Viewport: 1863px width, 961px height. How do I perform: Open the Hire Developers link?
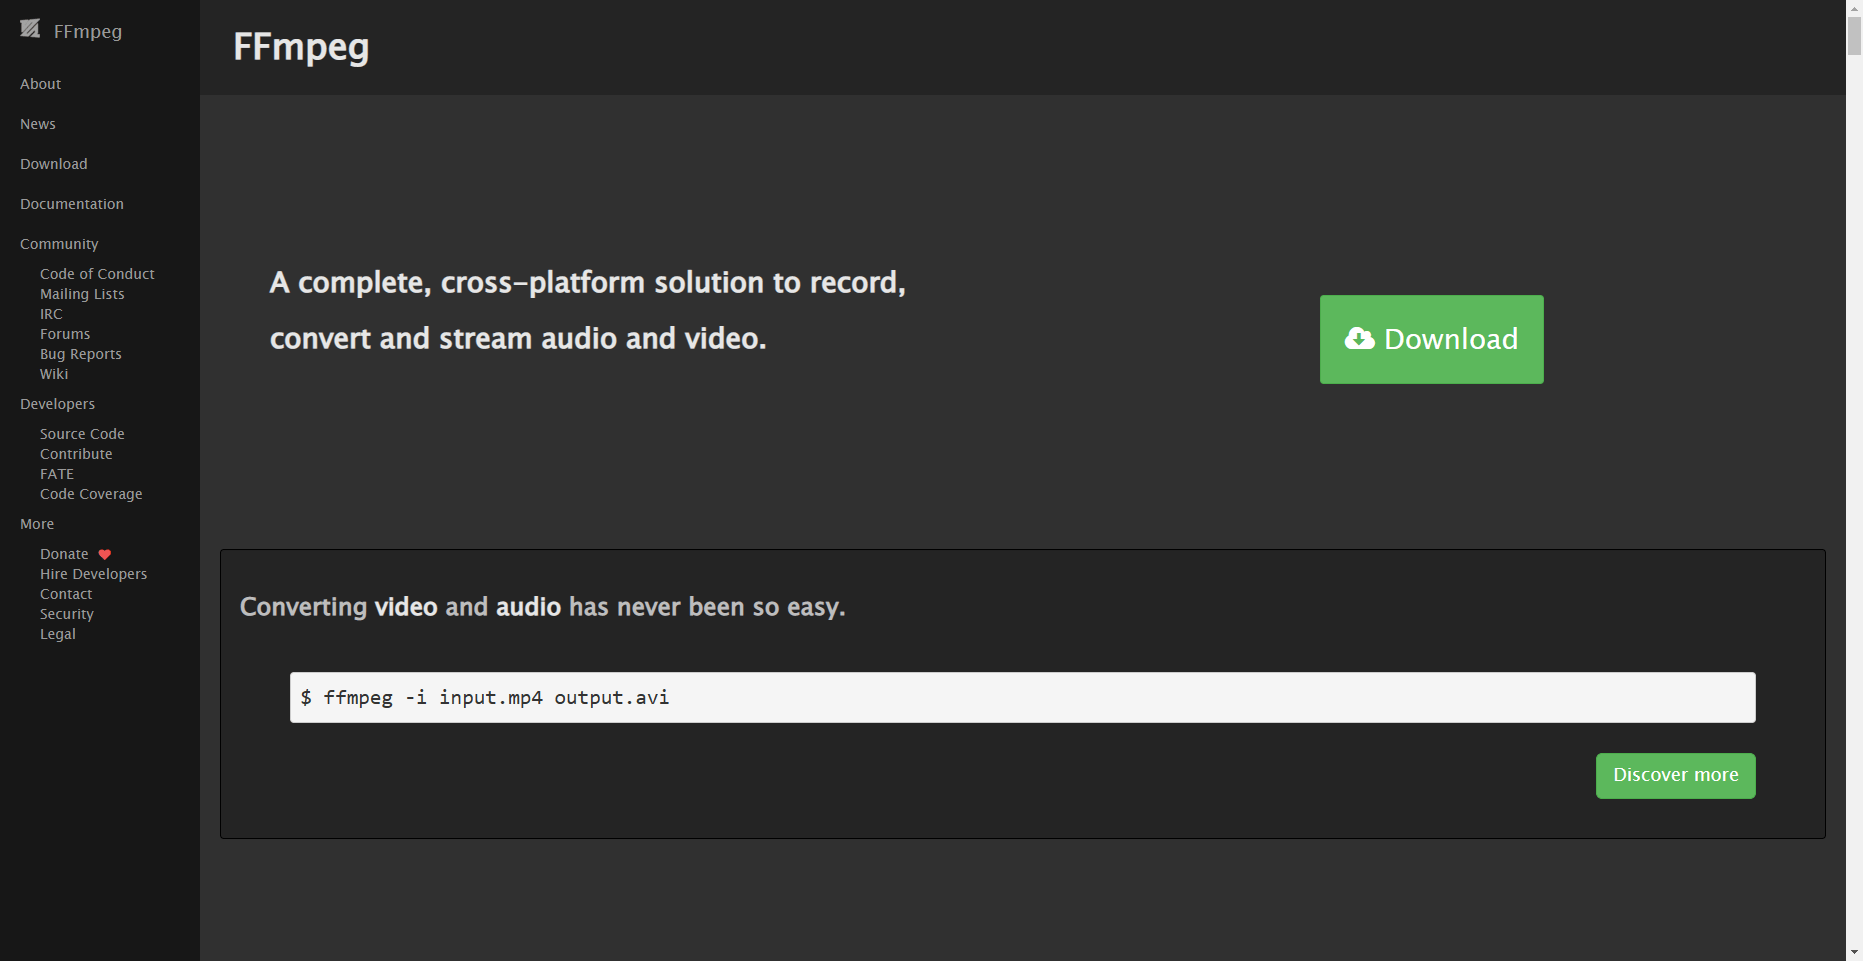93,574
